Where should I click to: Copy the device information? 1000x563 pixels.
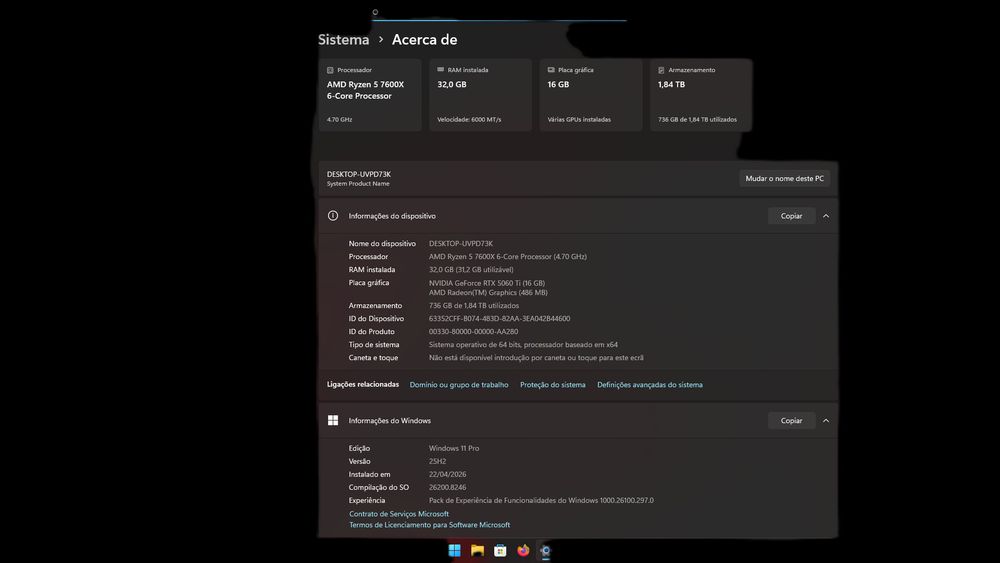point(791,216)
